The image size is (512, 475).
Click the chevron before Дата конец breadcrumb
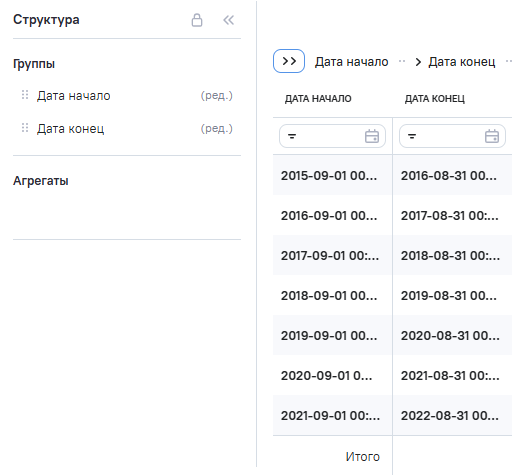click(418, 62)
